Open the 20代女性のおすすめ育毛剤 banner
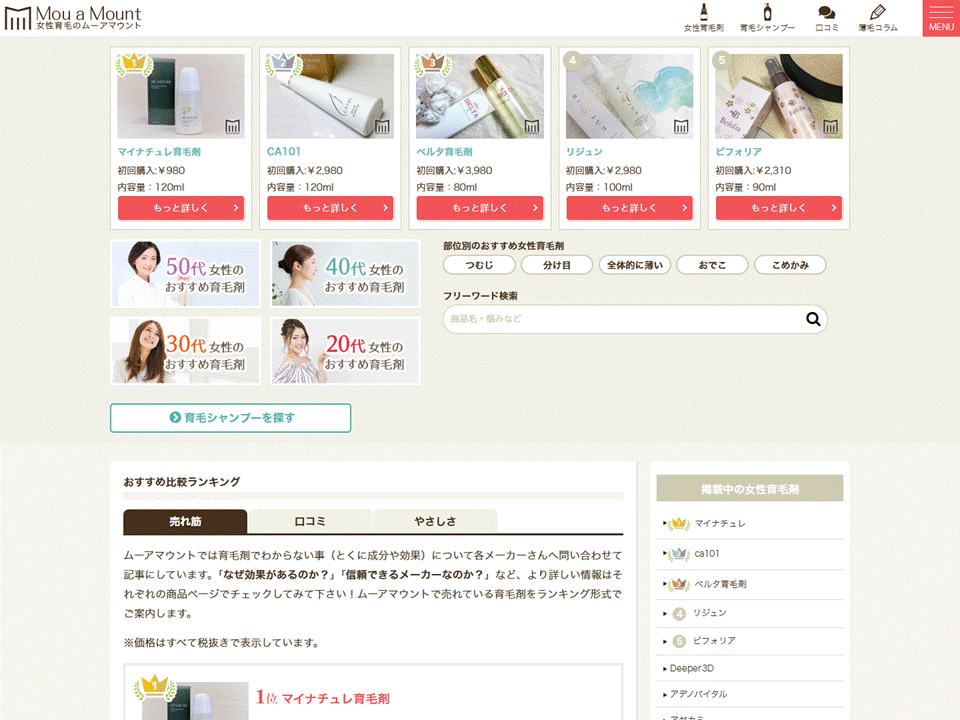 click(345, 351)
